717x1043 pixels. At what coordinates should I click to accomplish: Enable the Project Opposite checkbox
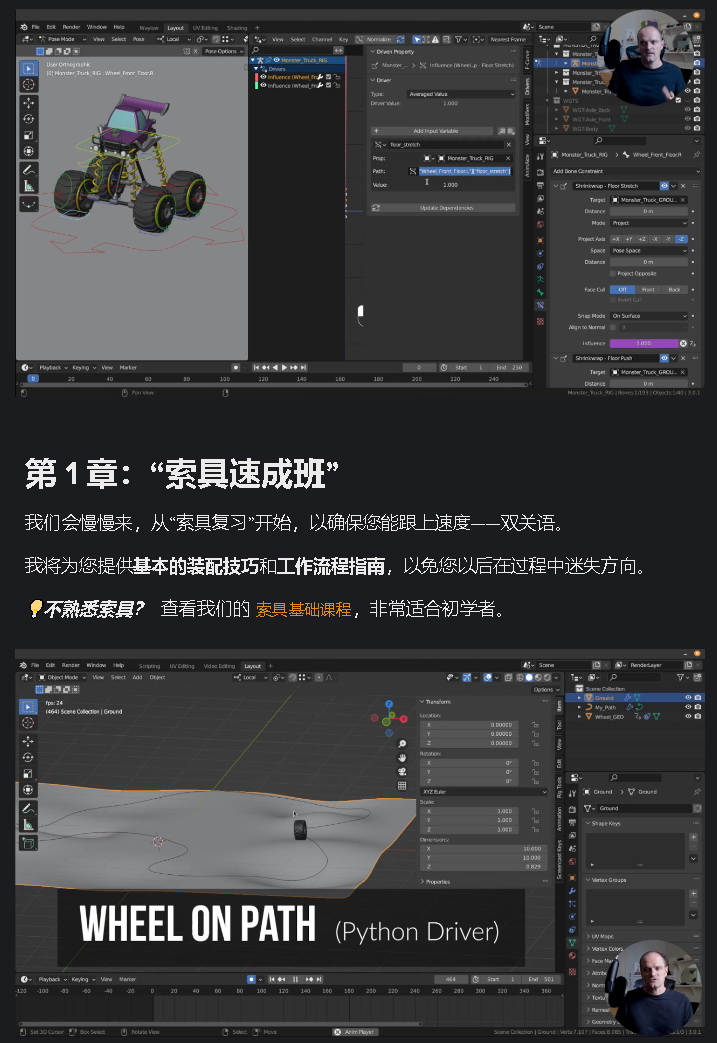(613, 273)
